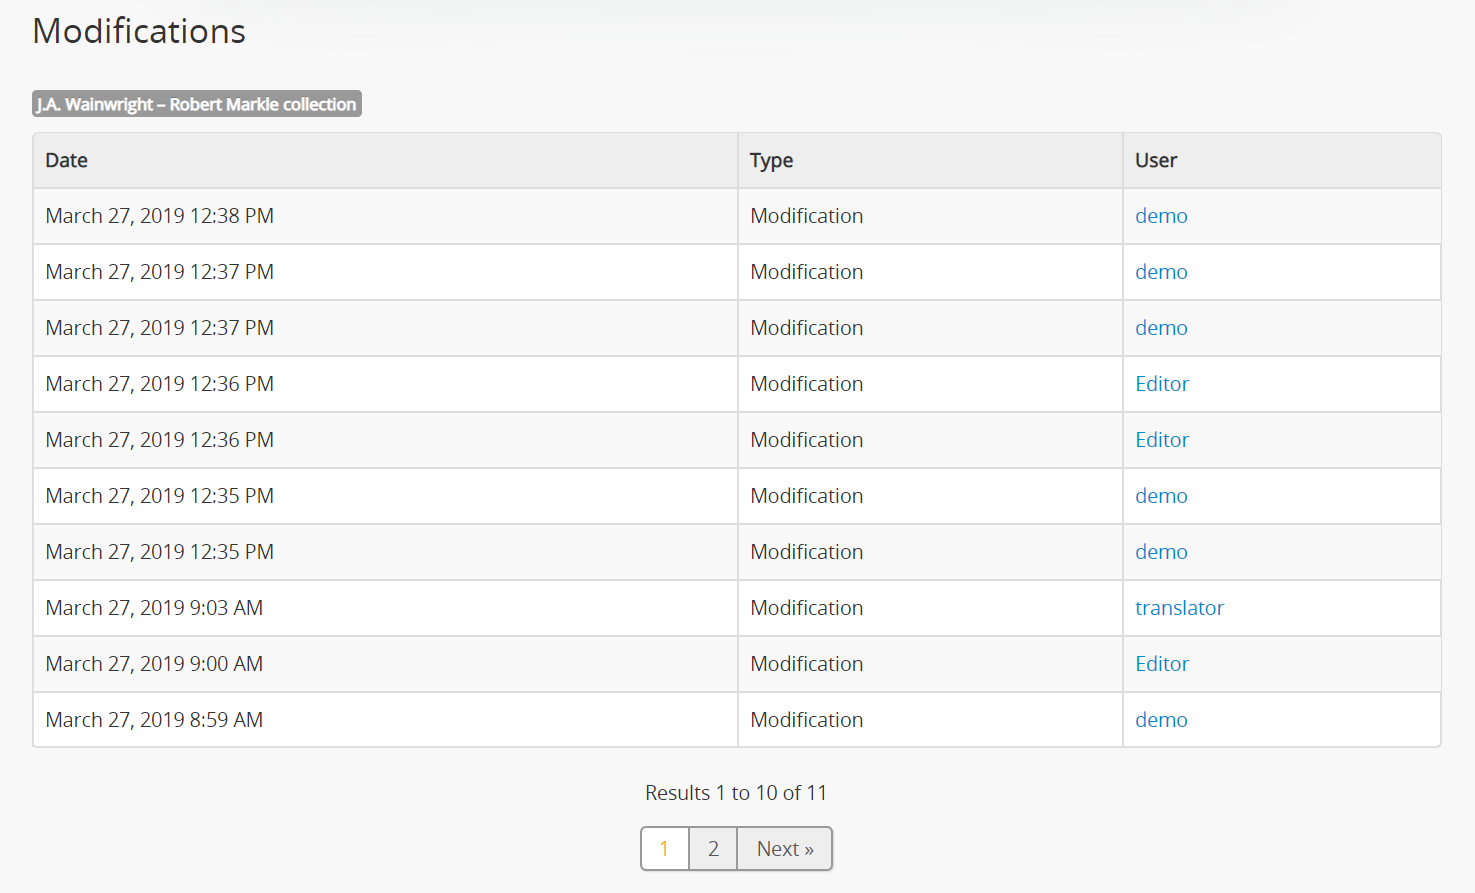Open the J.A. Wainwright – Robert Markle collection label
The height and width of the screenshot is (893, 1475).
tap(196, 104)
